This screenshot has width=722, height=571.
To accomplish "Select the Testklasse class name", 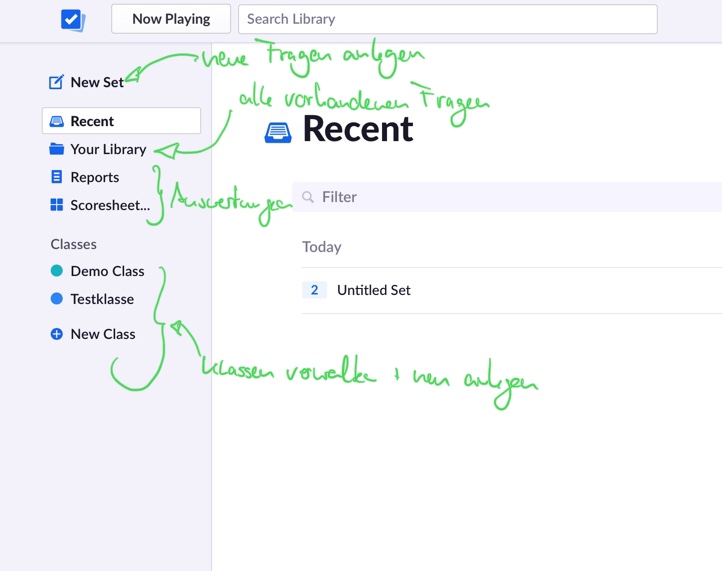I will (102, 299).
